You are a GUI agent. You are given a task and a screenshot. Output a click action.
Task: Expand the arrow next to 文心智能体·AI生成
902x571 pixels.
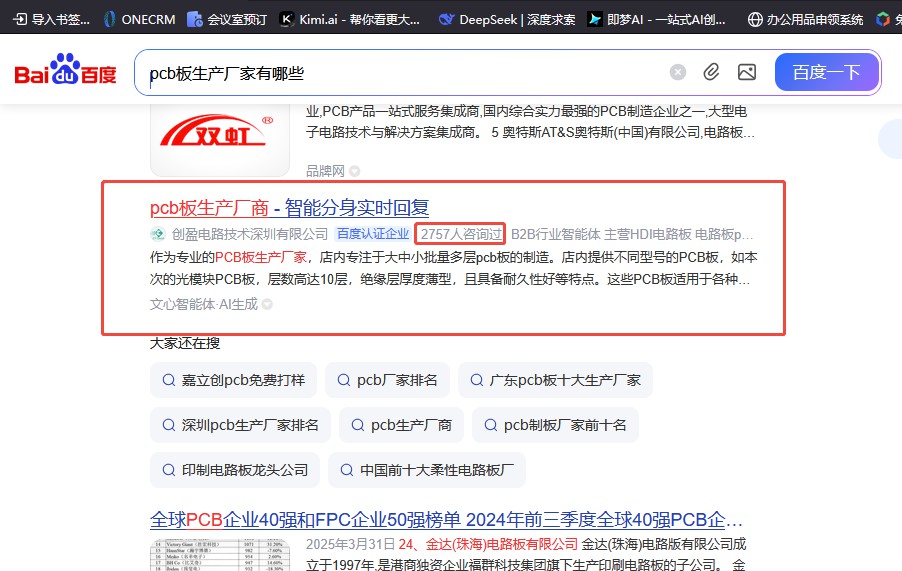tap(267, 304)
